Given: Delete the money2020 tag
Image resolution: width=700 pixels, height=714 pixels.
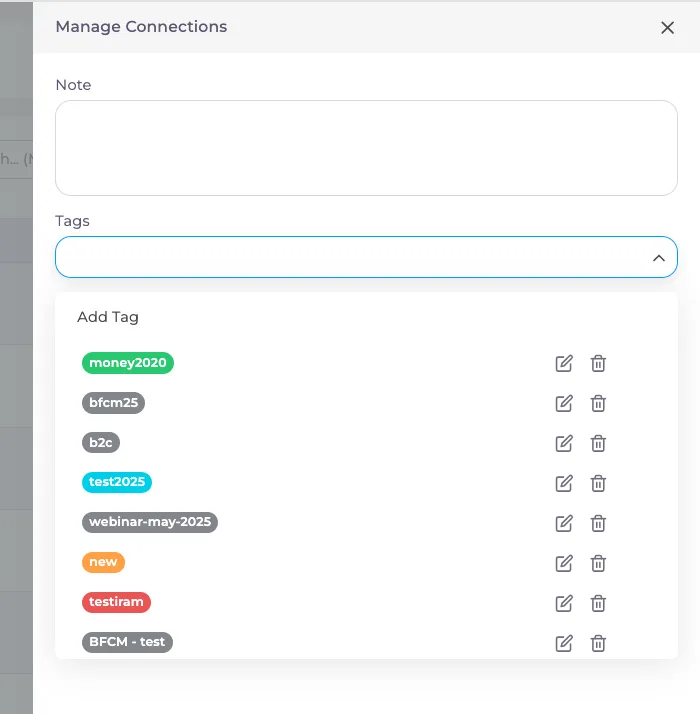Looking at the screenshot, I should 598,363.
